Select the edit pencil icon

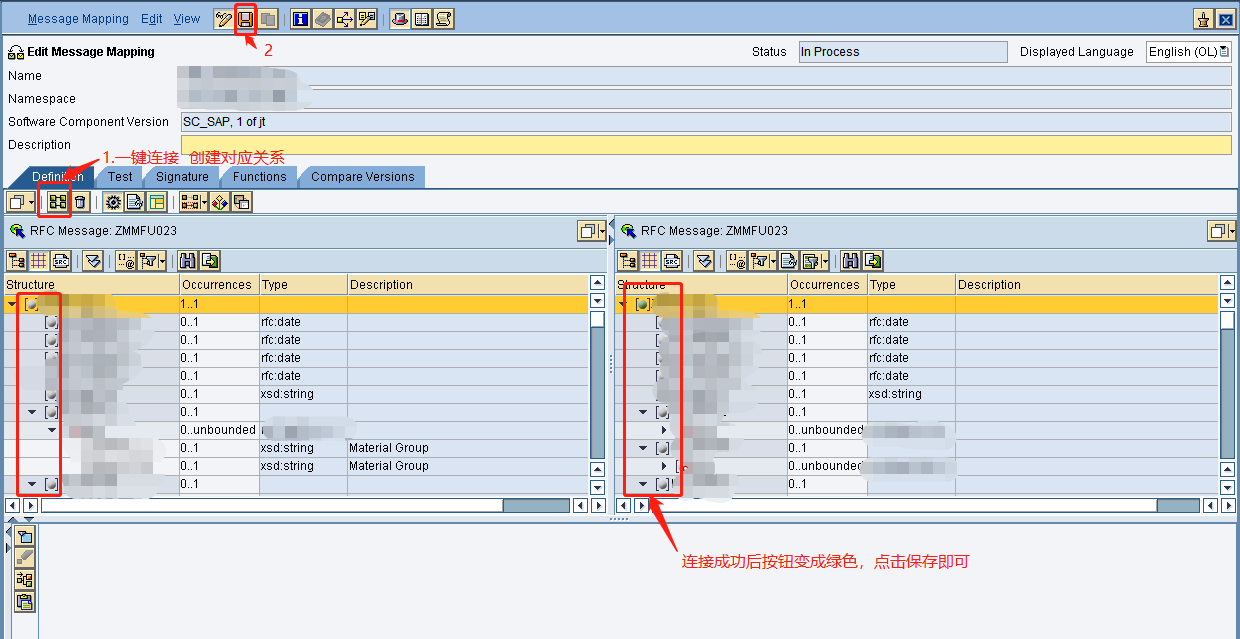pyautogui.click(x=223, y=19)
